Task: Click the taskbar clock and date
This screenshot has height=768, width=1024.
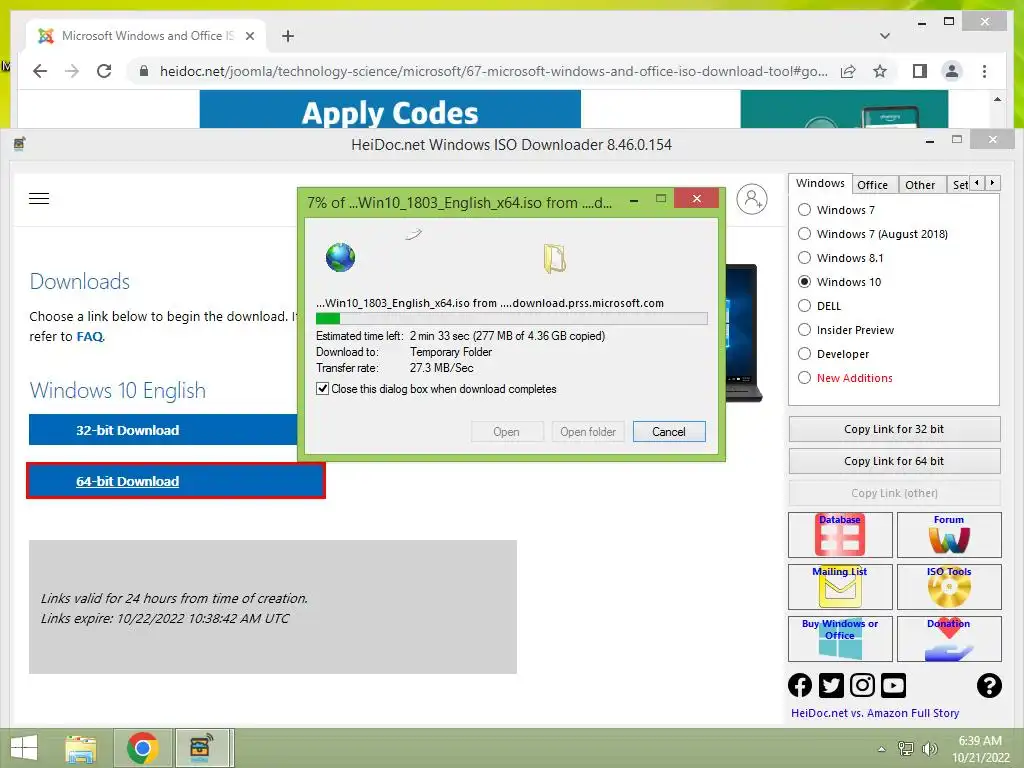Action: (x=980, y=749)
